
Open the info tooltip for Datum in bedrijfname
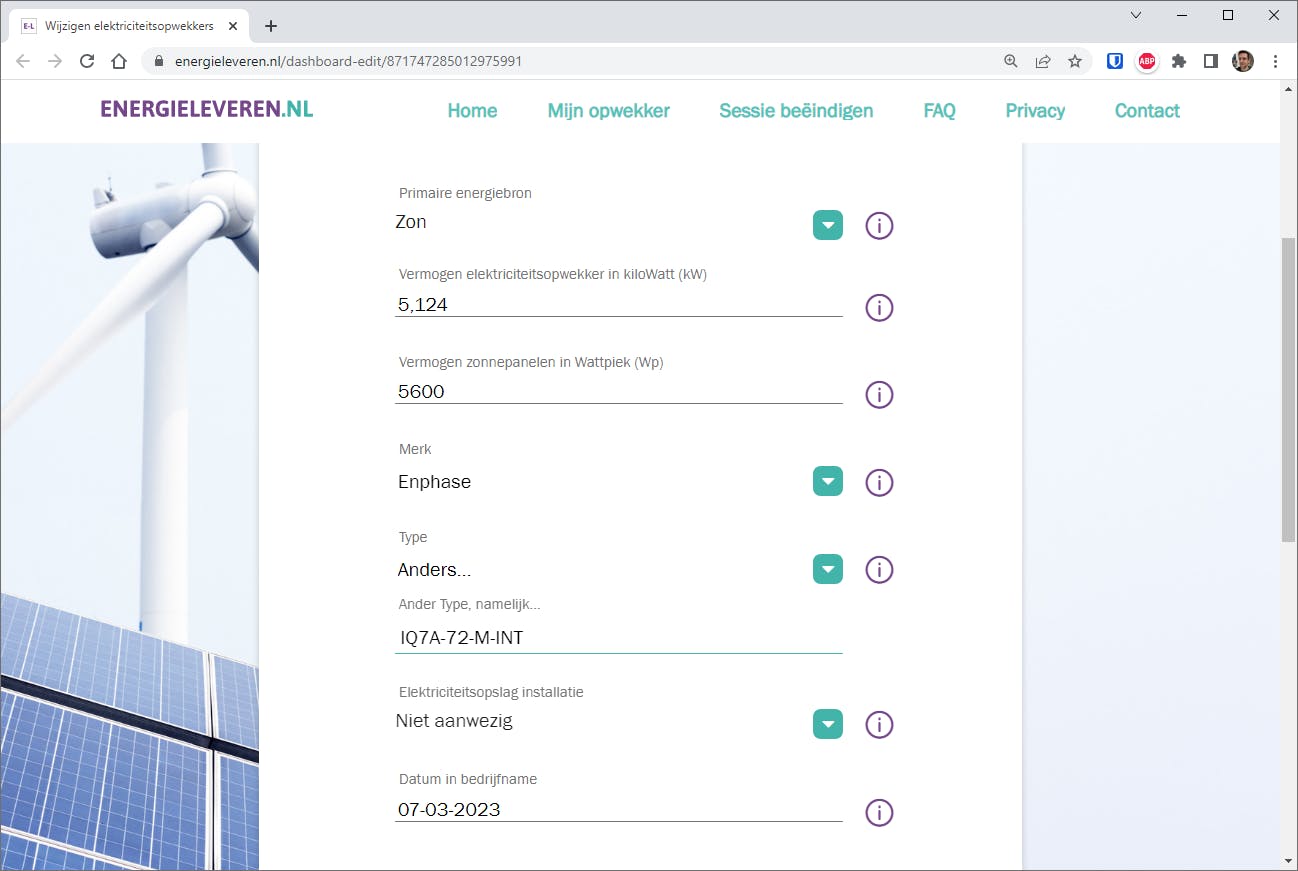pos(879,812)
